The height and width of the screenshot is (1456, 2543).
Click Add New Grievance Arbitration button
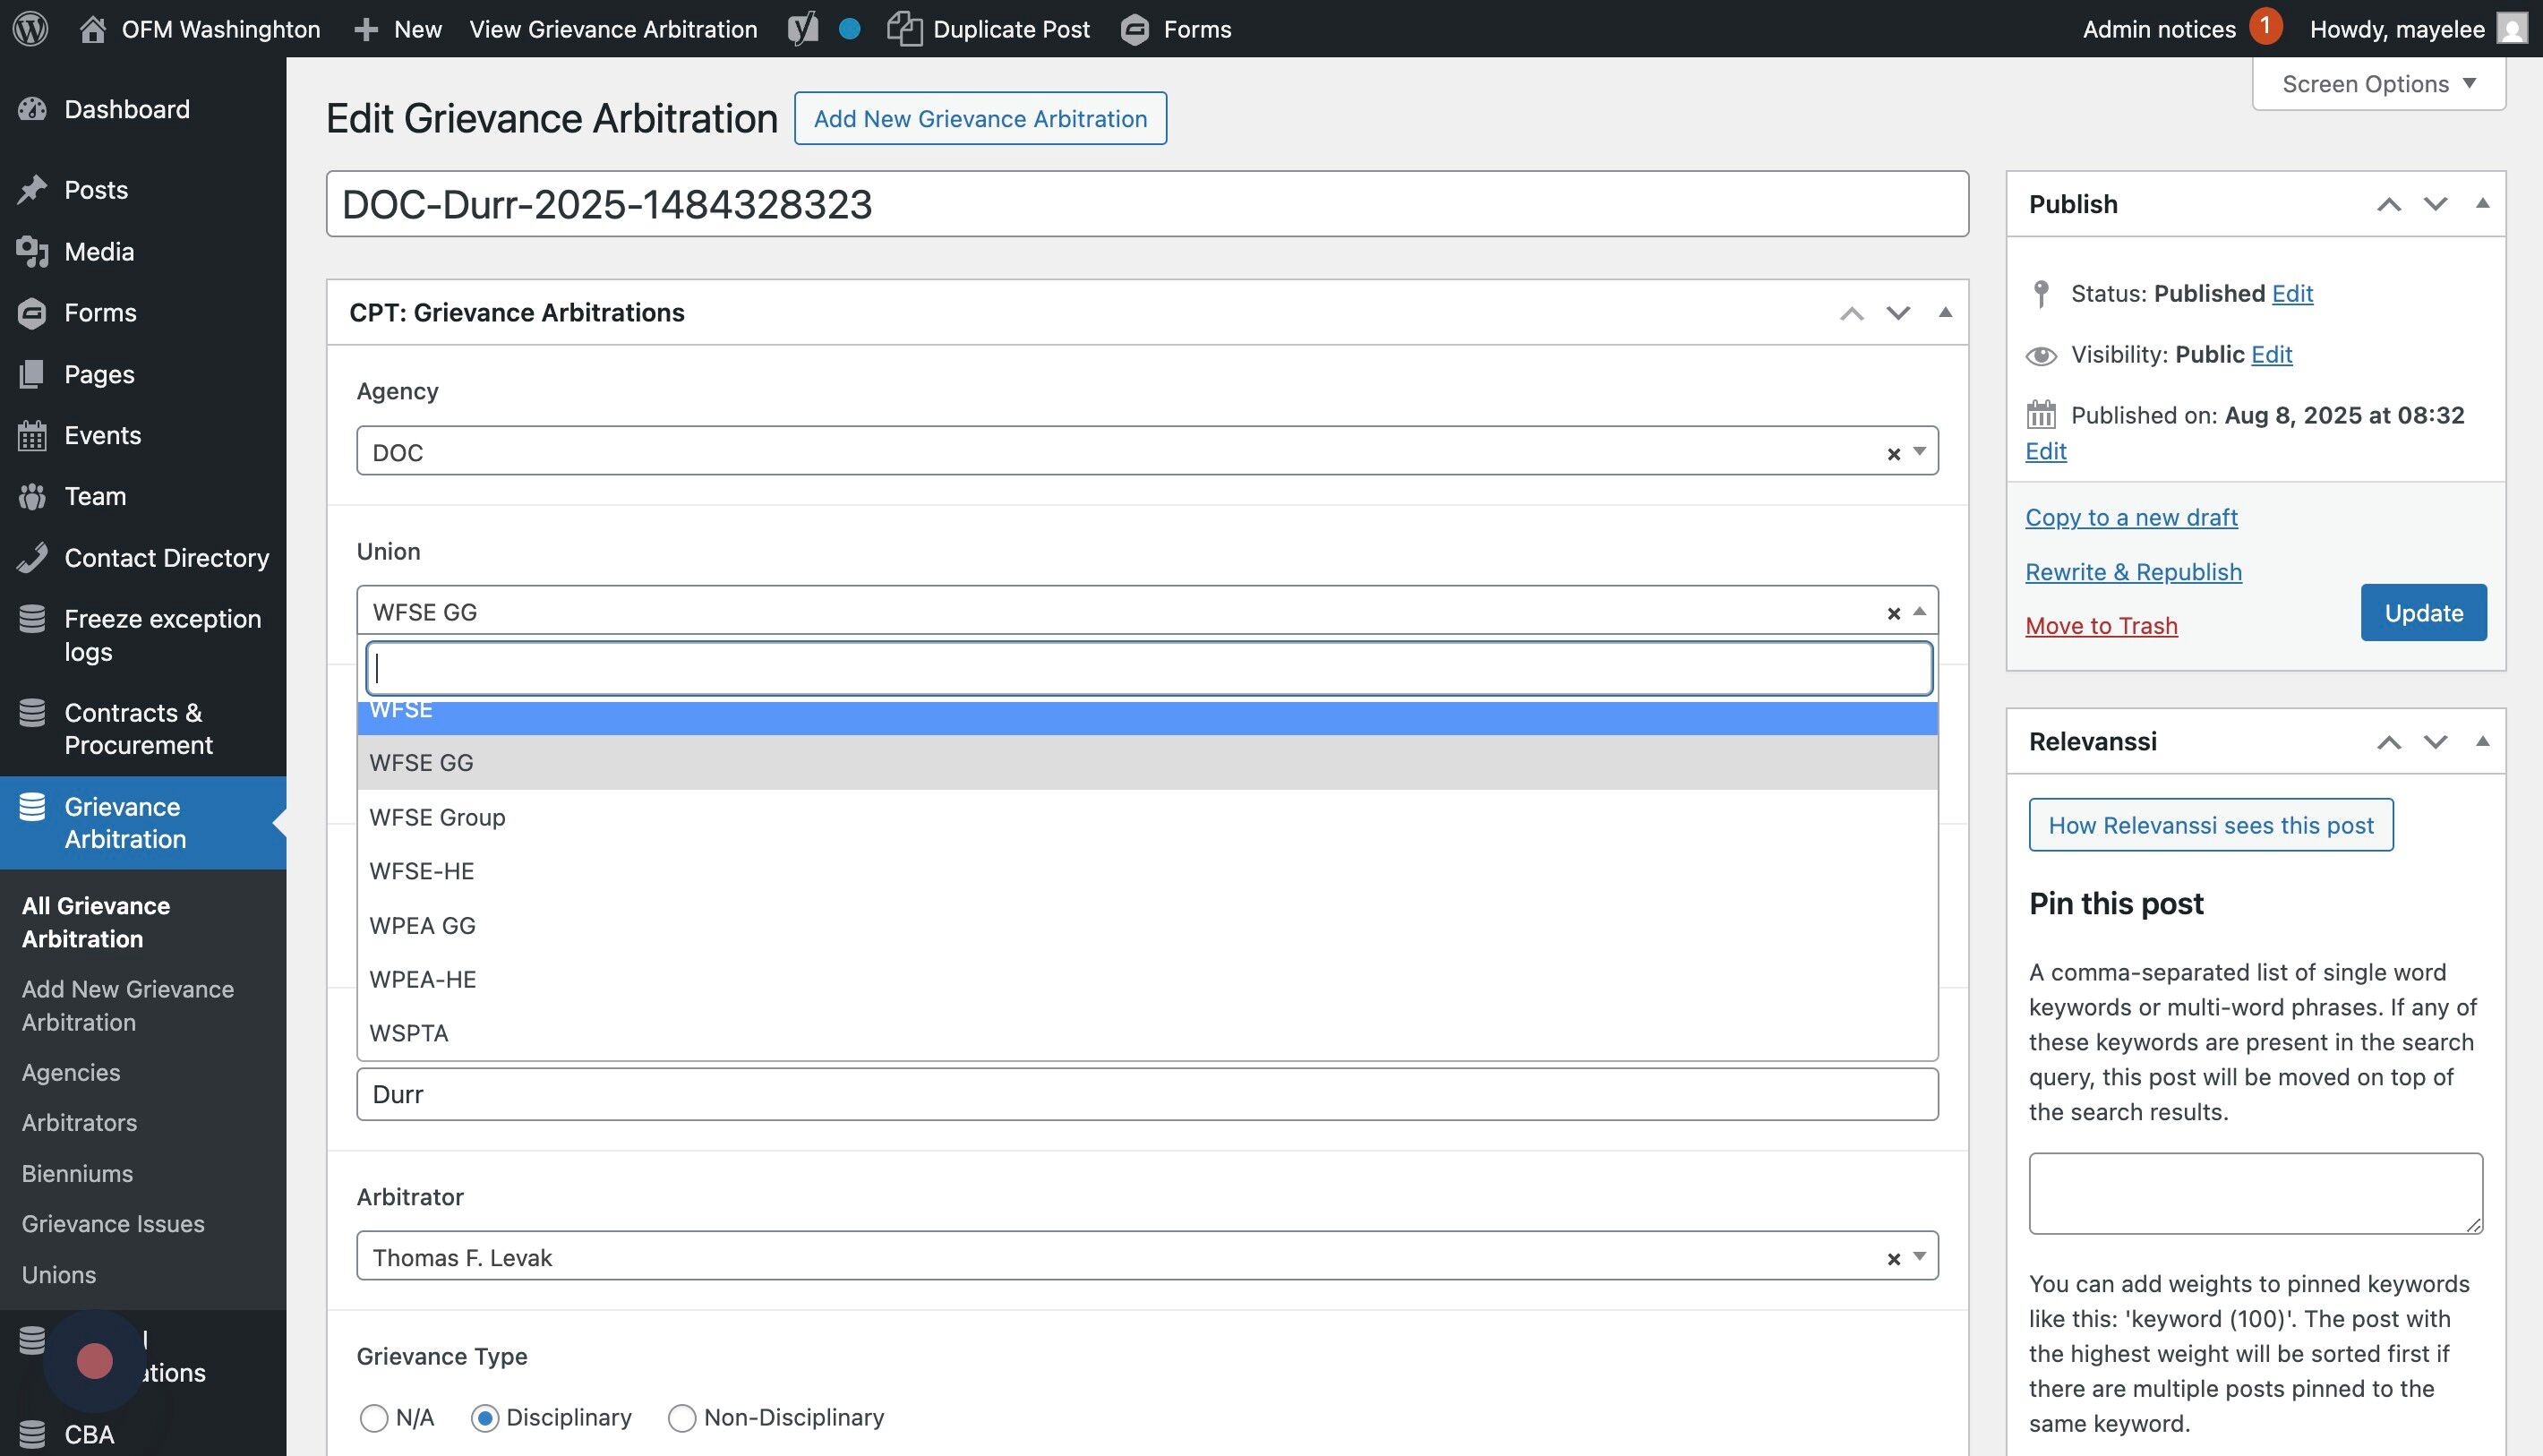tap(979, 118)
